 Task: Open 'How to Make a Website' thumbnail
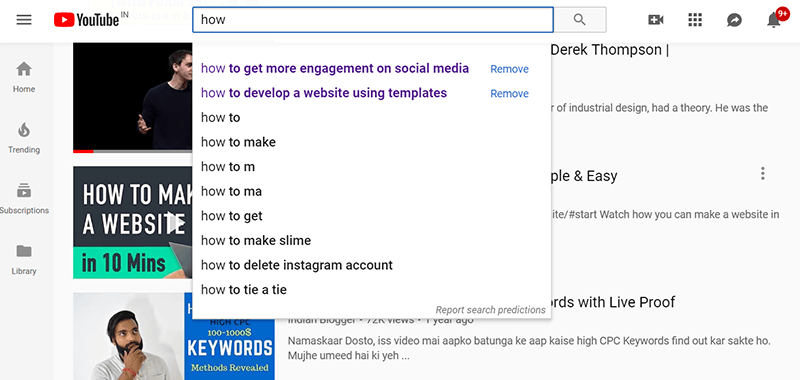[x=133, y=222]
